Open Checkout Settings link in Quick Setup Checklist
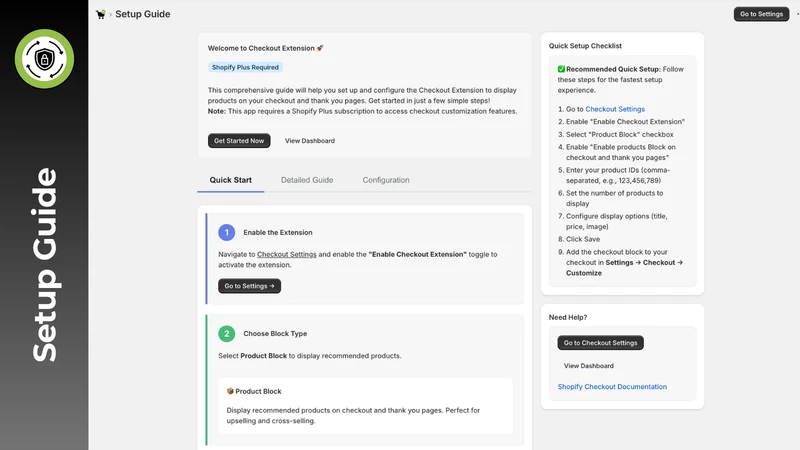Image resolution: width=800 pixels, height=450 pixels. click(x=615, y=109)
